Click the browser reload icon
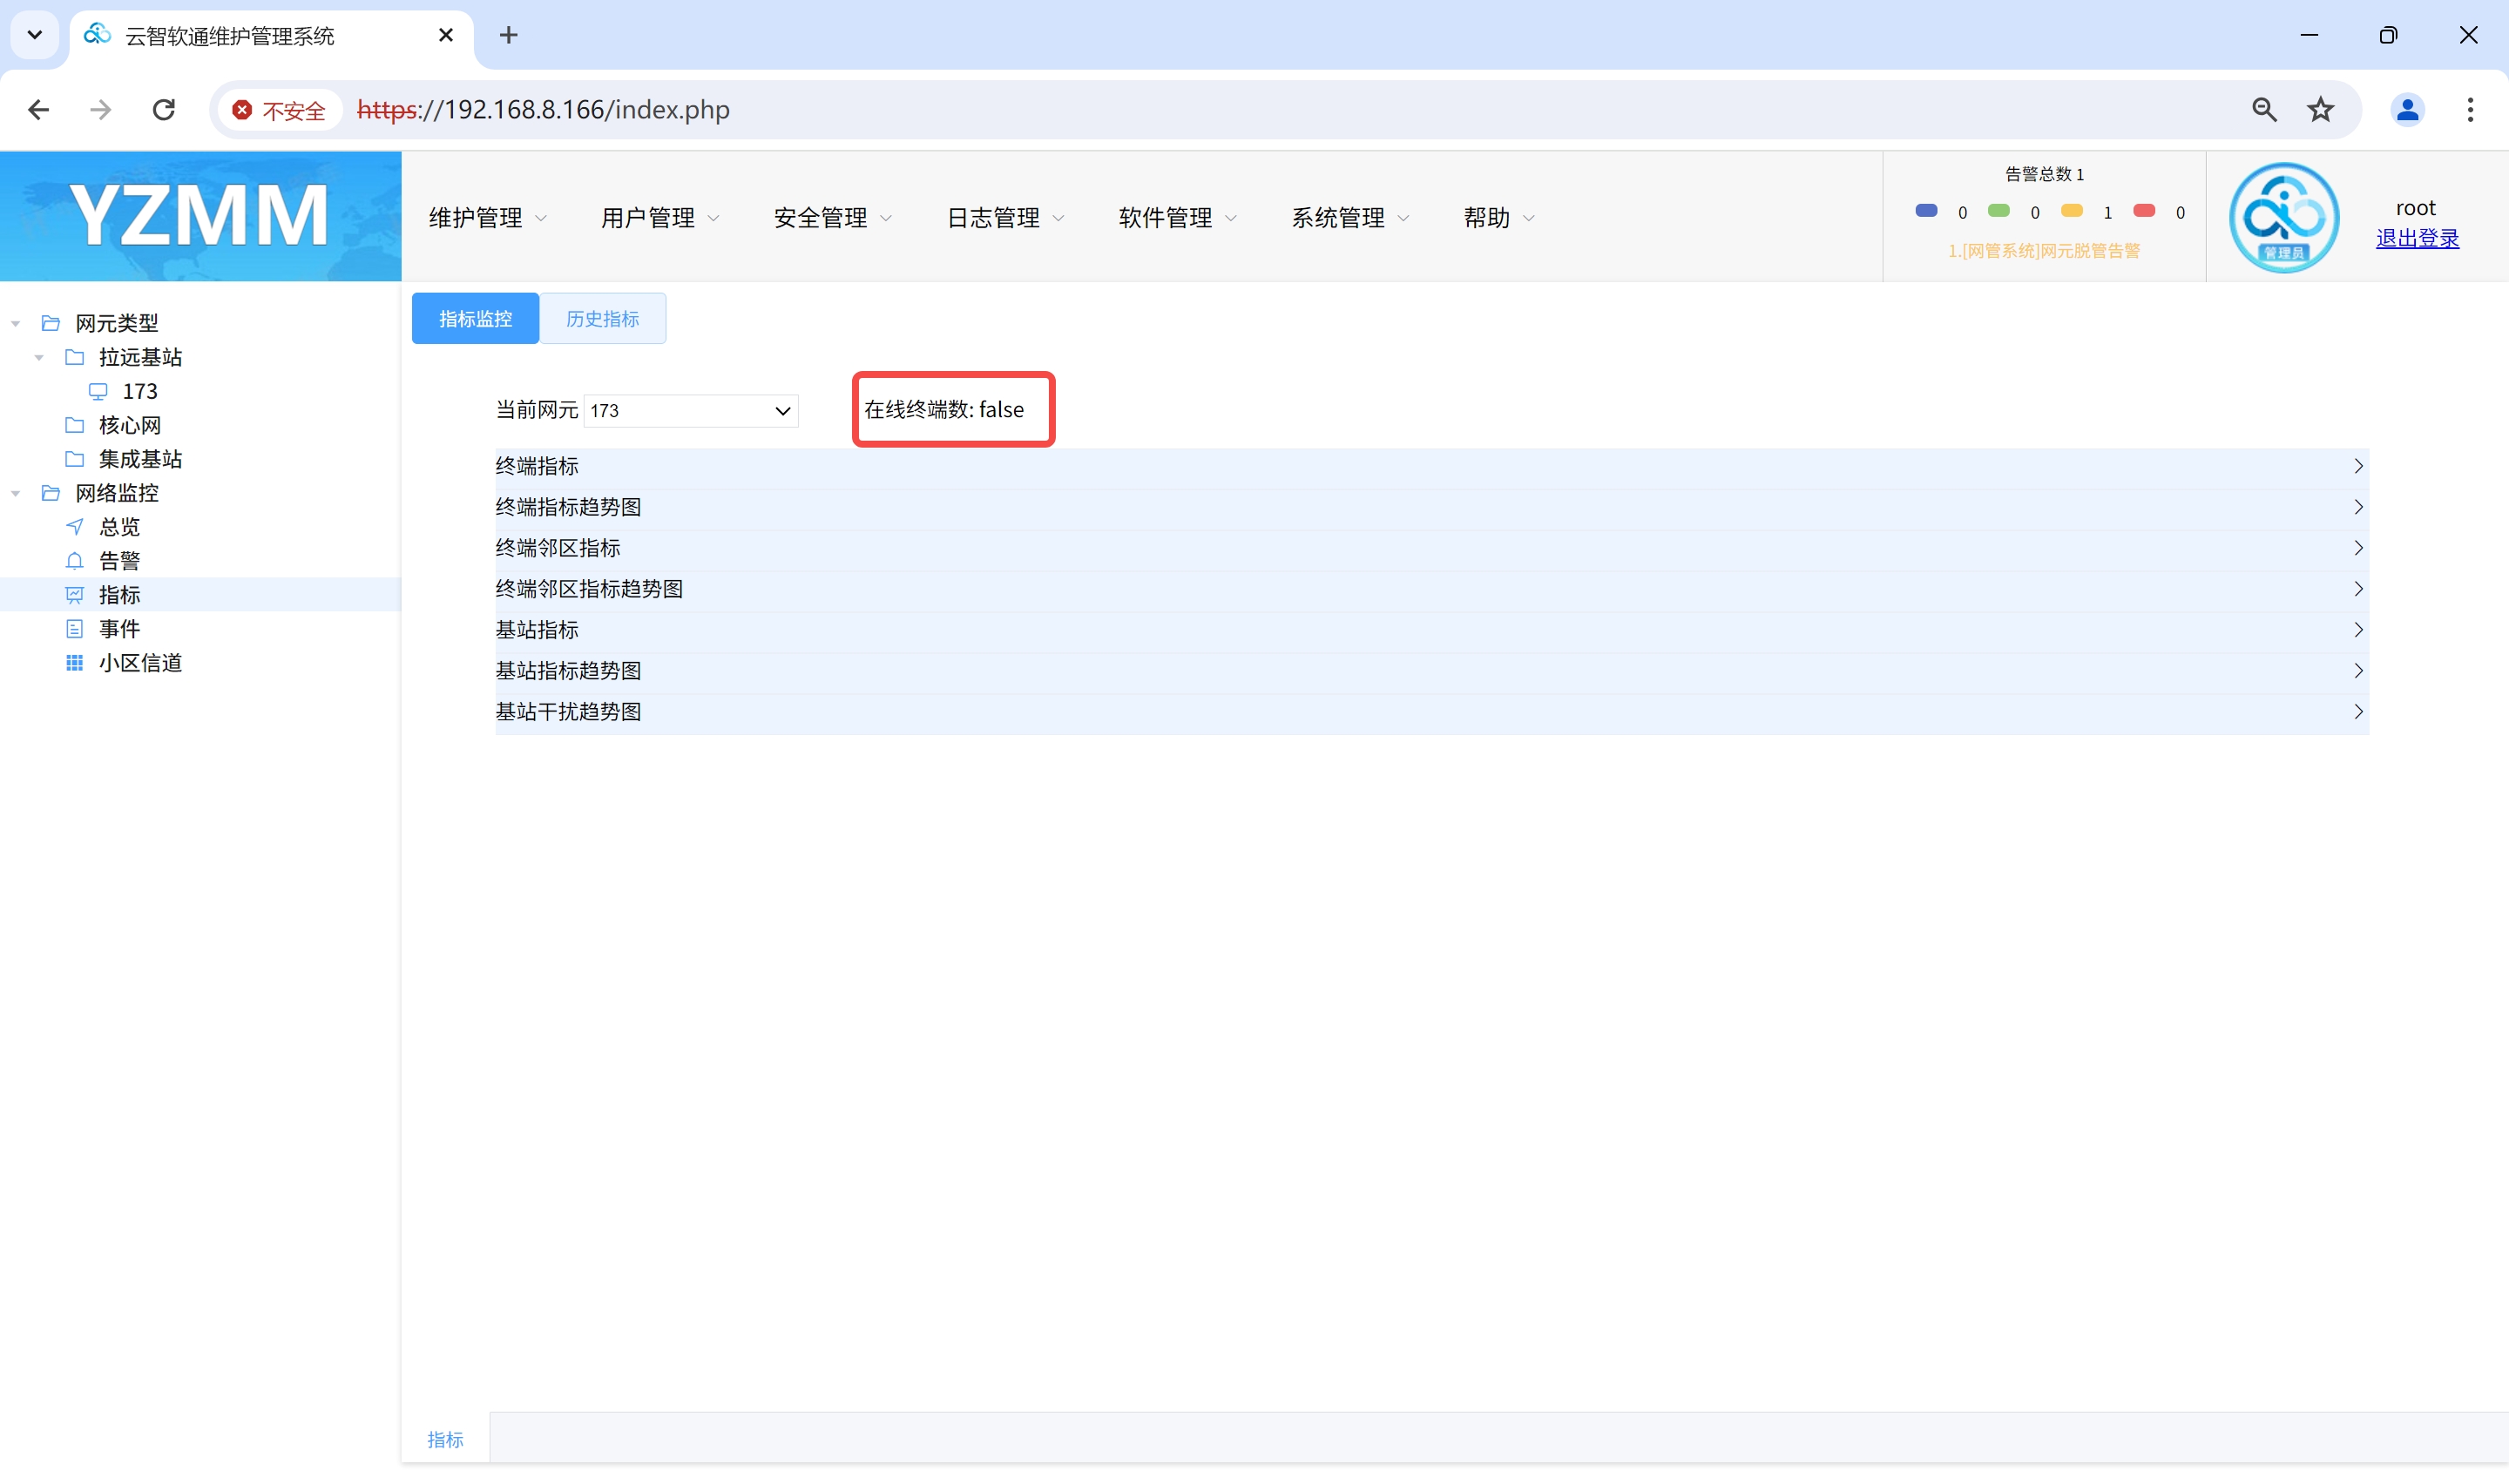Image resolution: width=2509 pixels, height=1484 pixels. pyautogui.click(x=164, y=109)
